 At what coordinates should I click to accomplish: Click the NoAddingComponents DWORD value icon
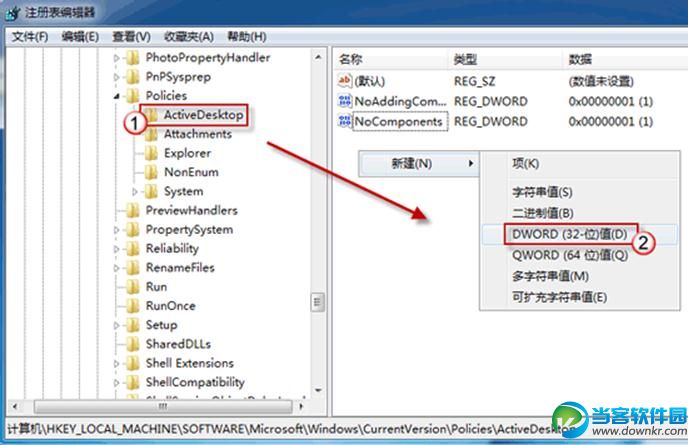[344, 101]
